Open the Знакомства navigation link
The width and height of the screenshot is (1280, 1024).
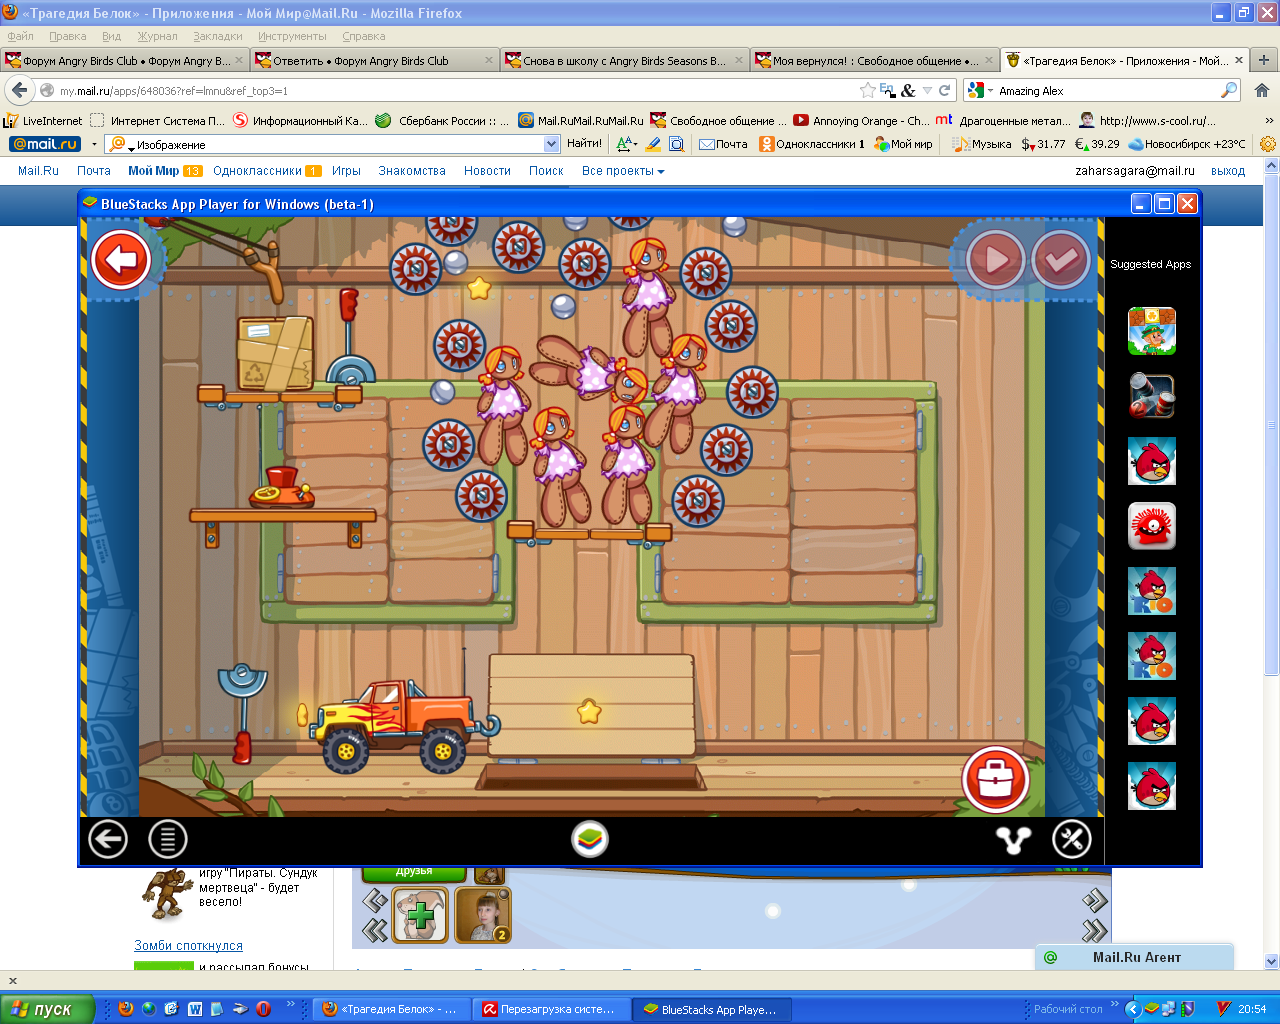click(x=412, y=171)
